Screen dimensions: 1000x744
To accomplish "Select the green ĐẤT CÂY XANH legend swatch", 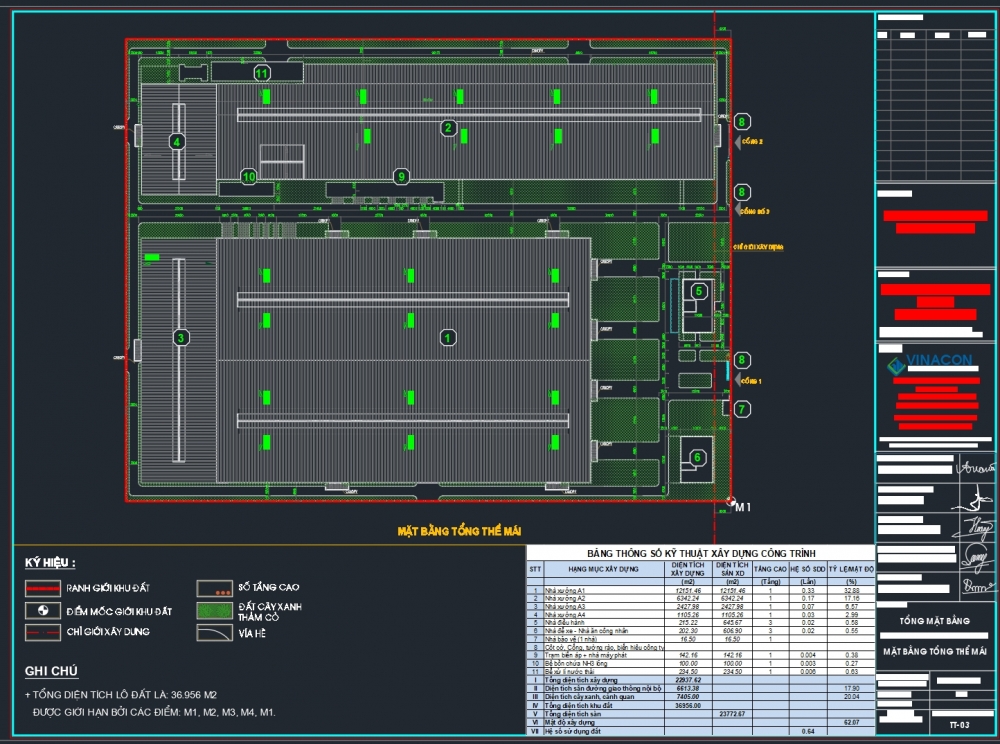I will tap(214, 609).
